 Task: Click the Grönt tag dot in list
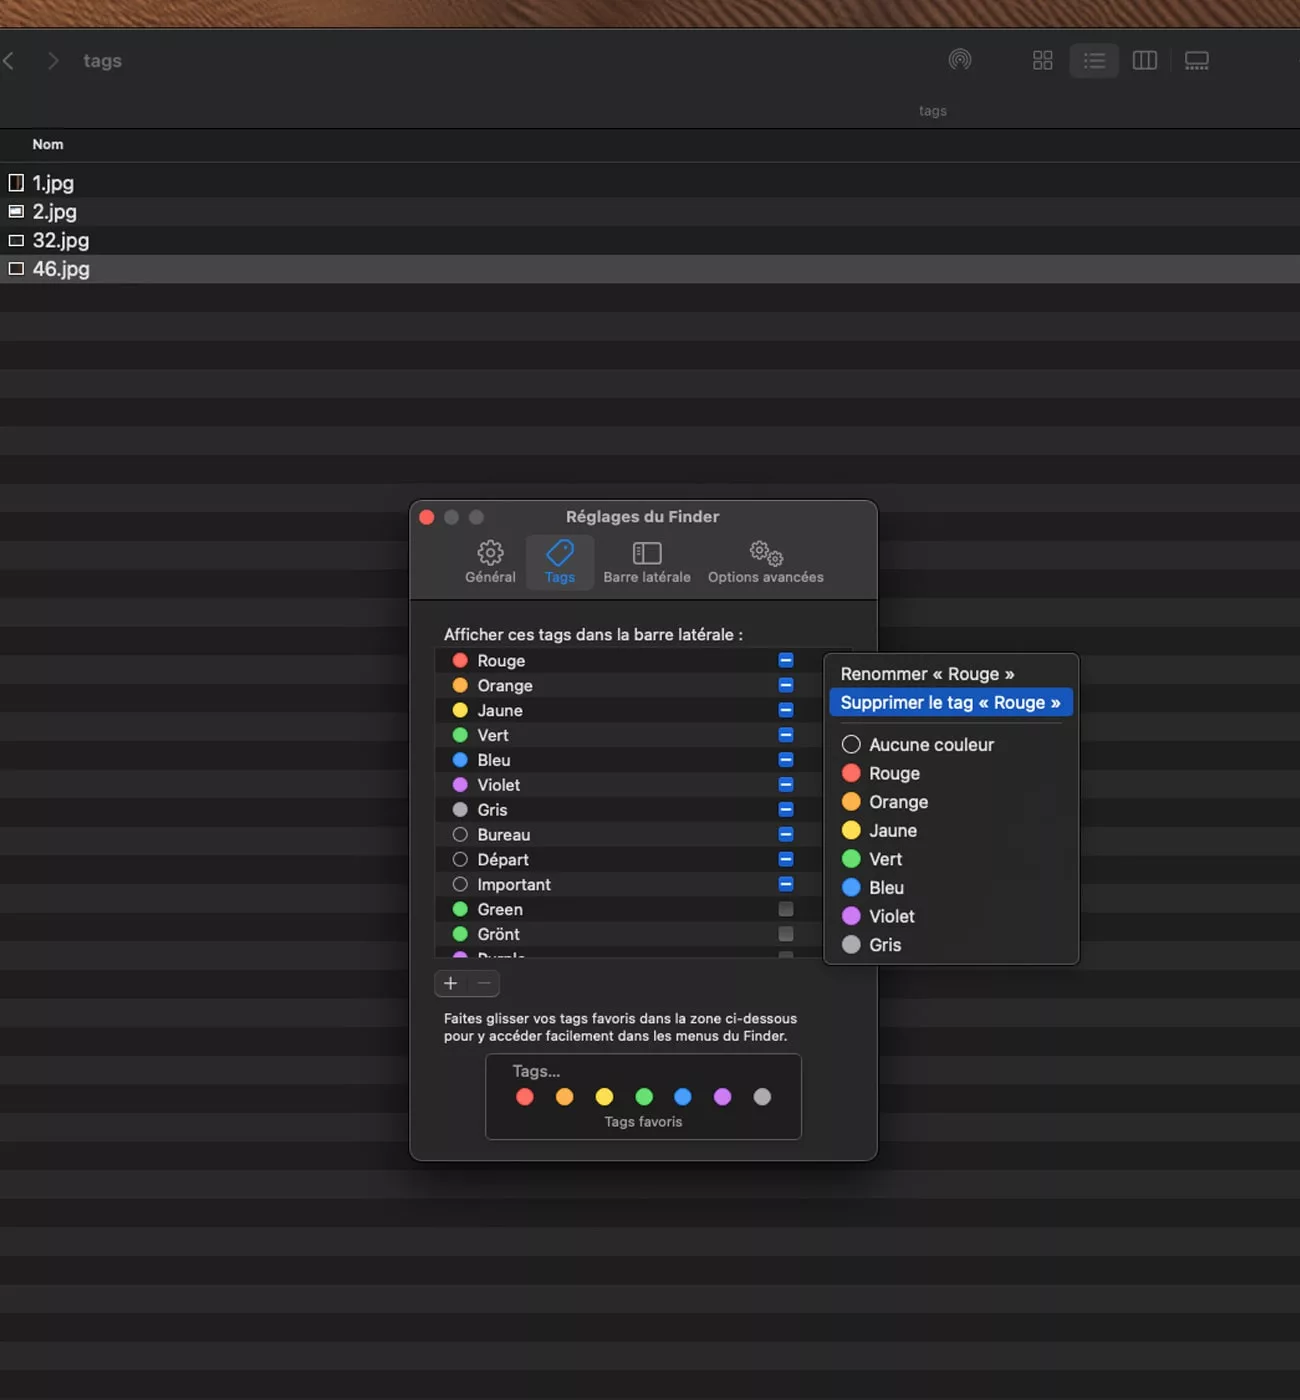click(460, 934)
